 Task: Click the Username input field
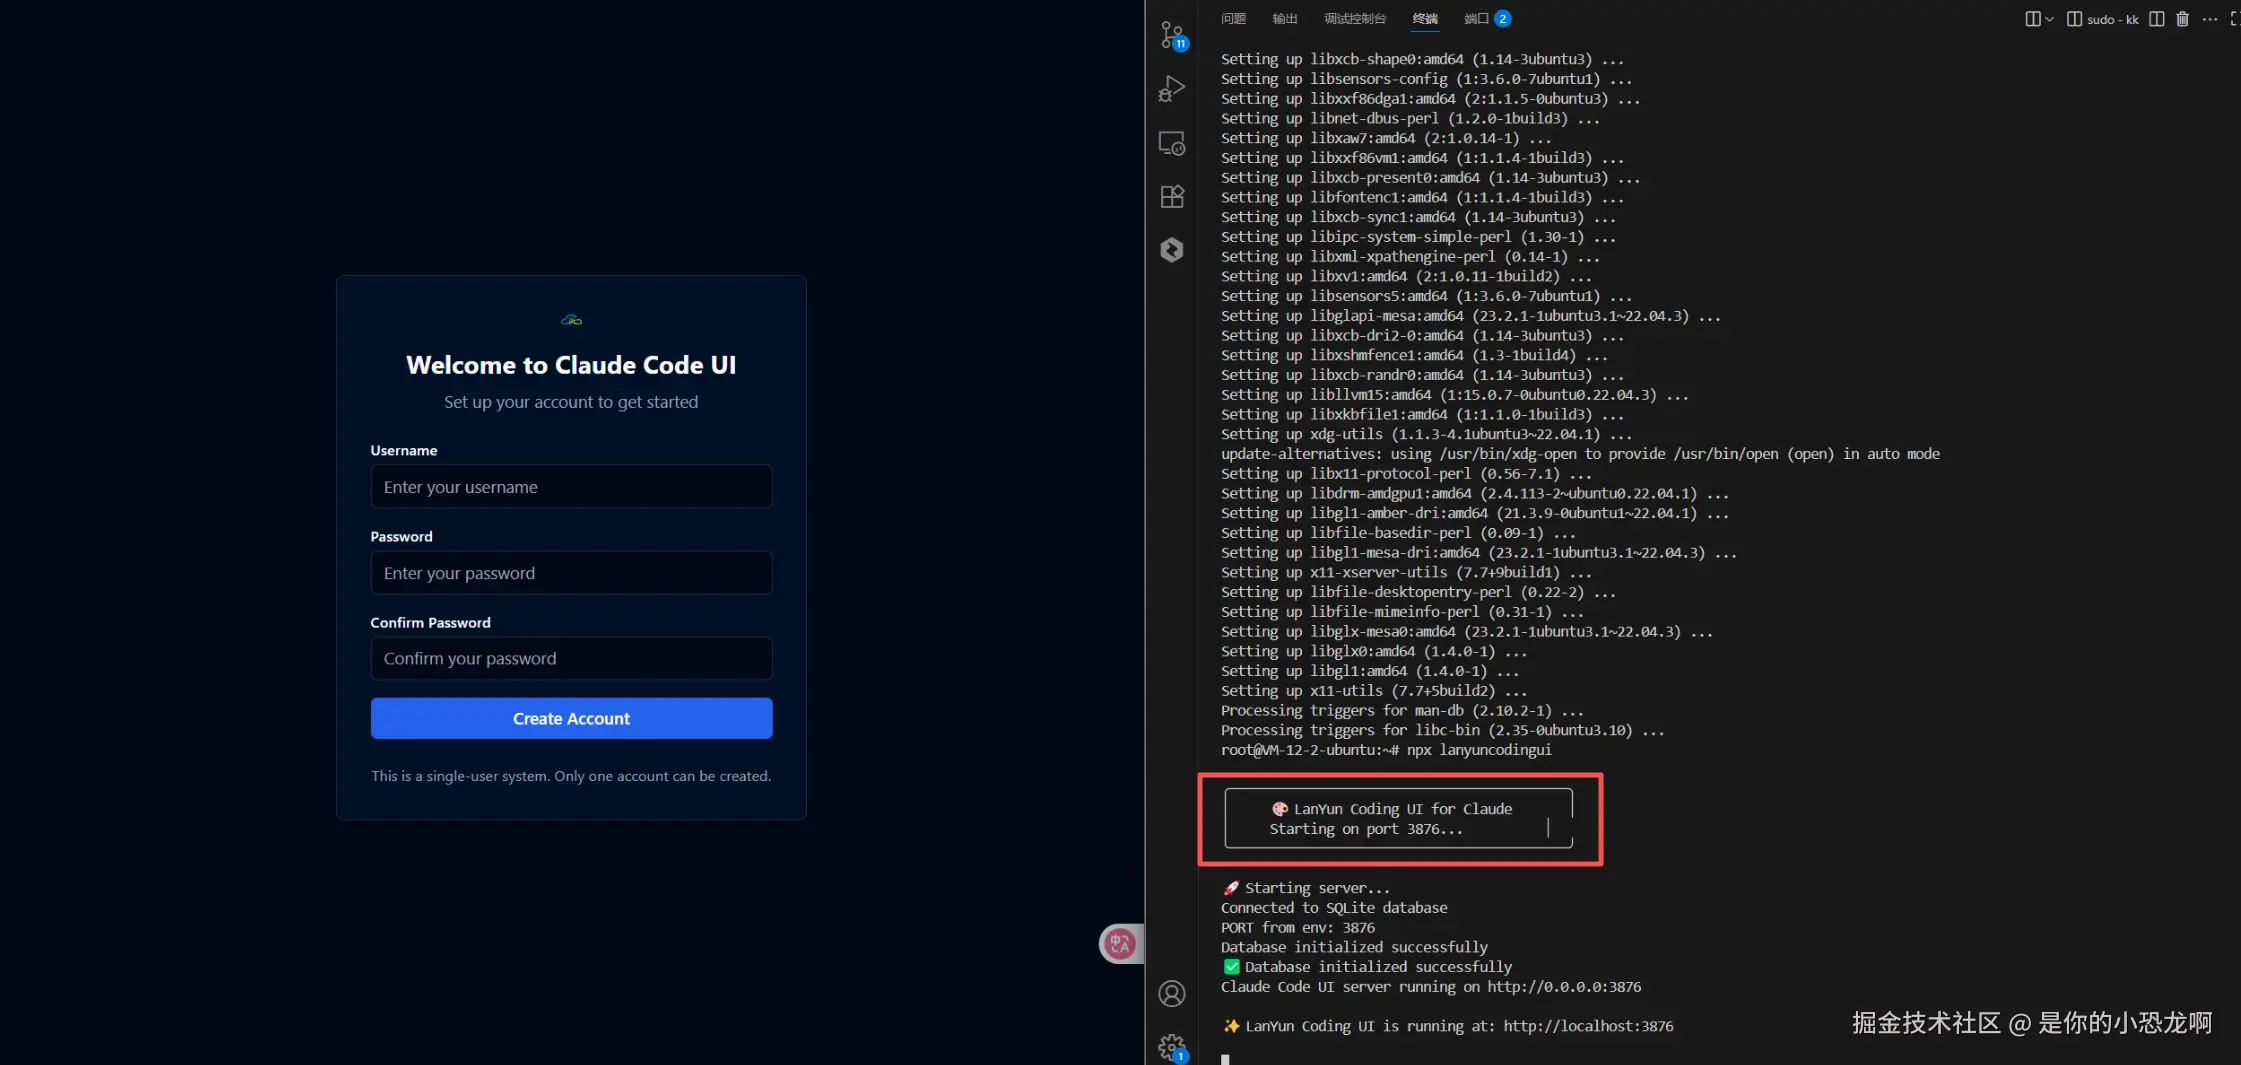(571, 487)
